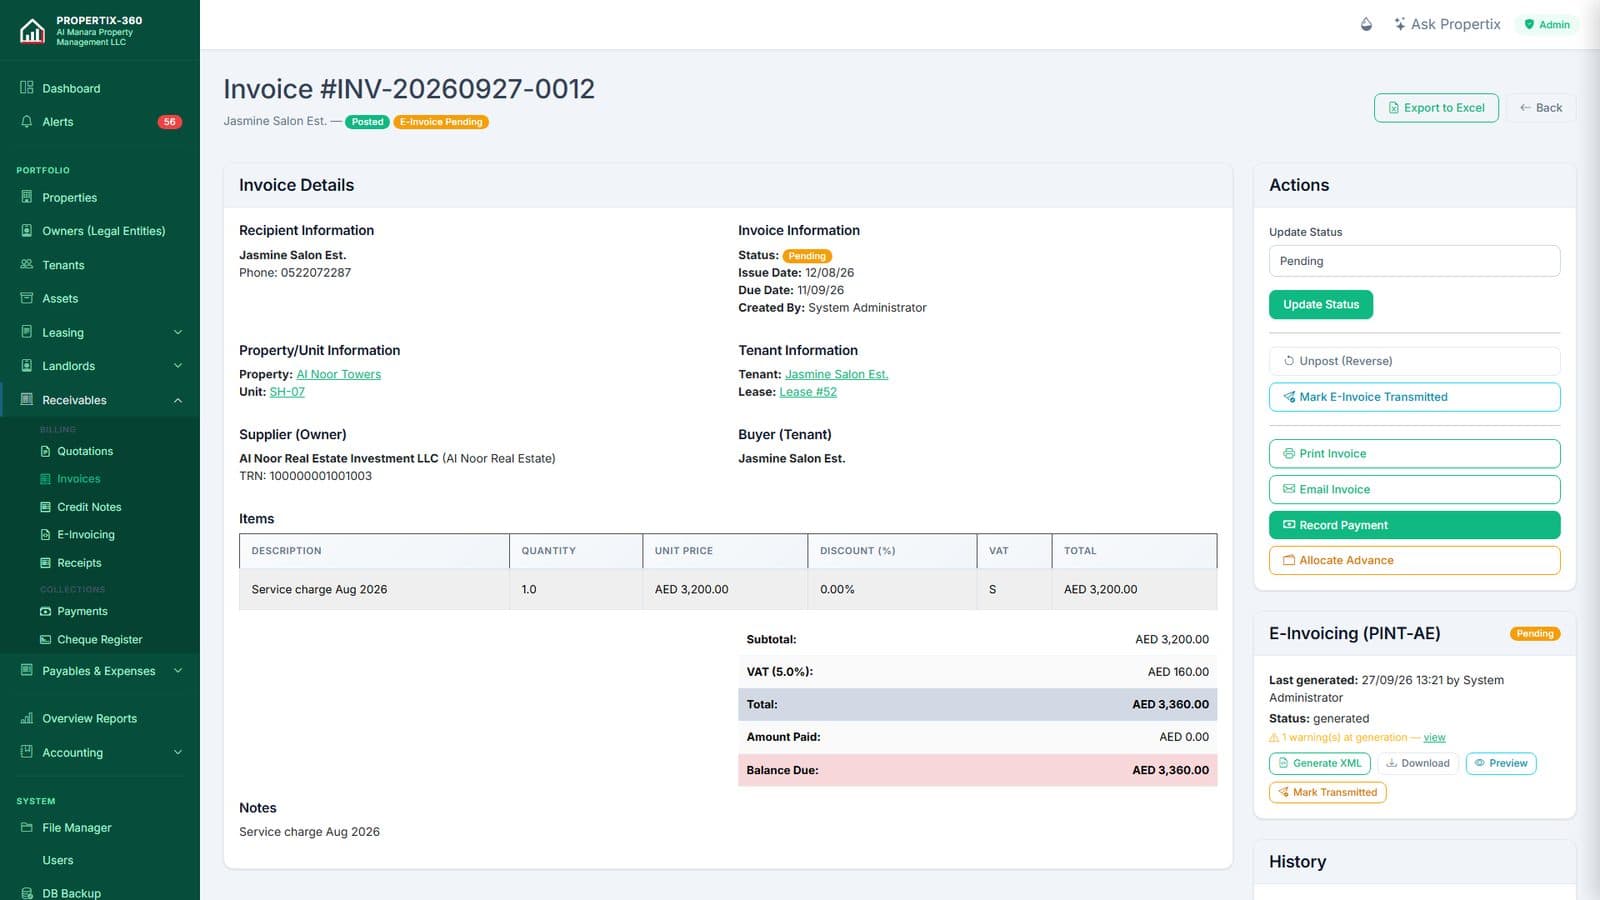Click the Back button
This screenshot has width=1600, height=900.
(1541, 108)
